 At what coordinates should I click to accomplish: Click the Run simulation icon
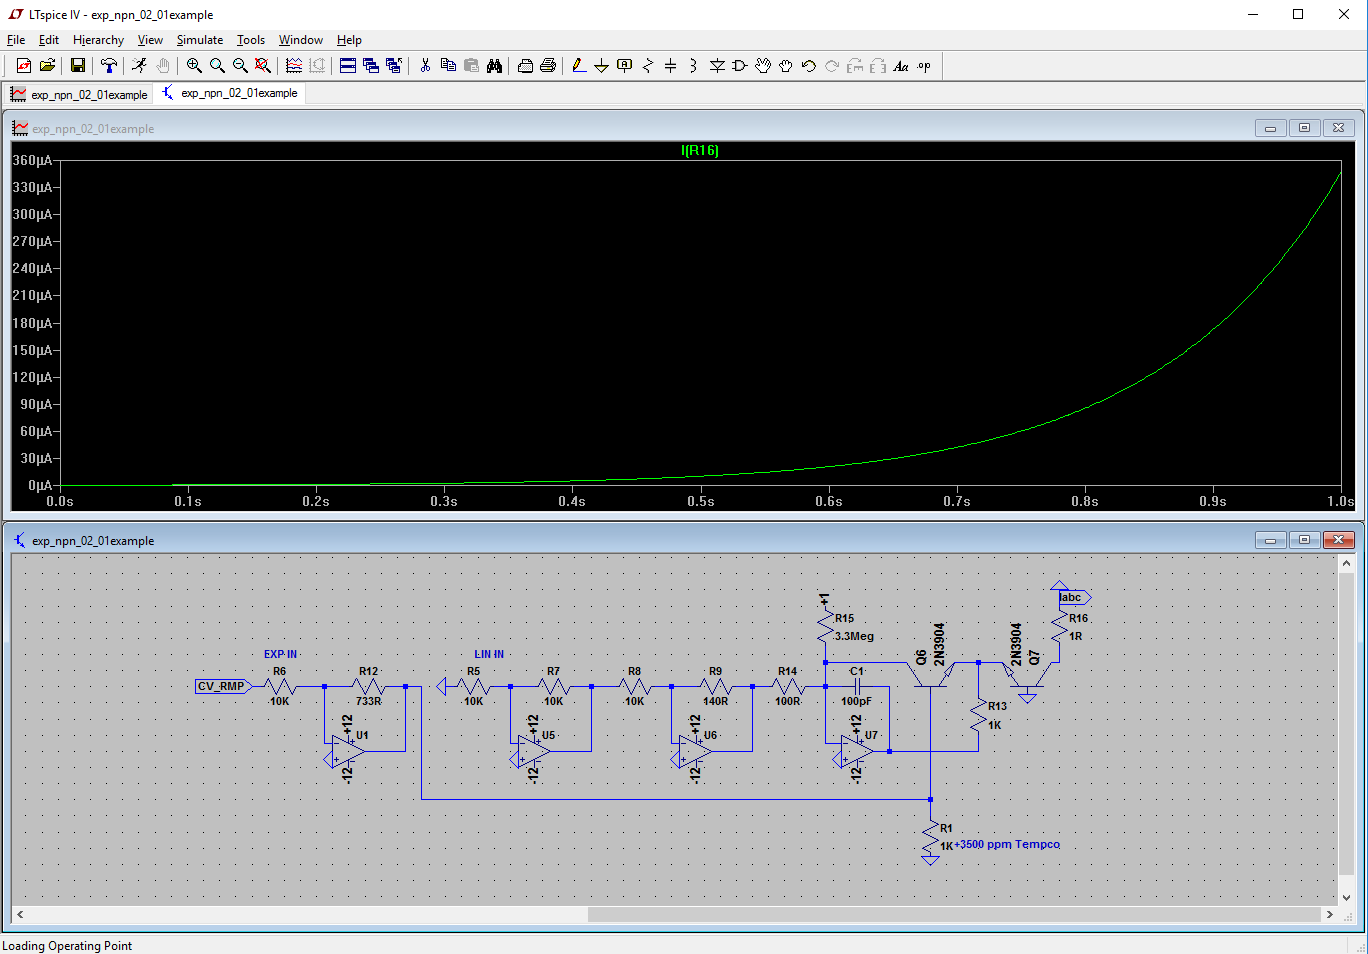(139, 66)
